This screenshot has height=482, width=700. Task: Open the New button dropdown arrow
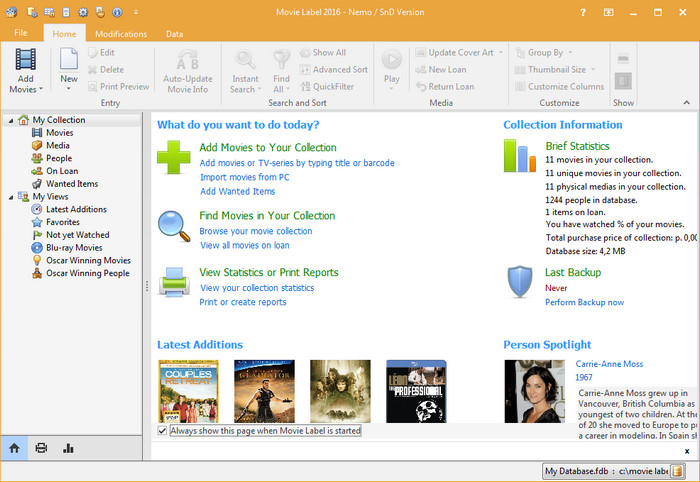click(69, 89)
